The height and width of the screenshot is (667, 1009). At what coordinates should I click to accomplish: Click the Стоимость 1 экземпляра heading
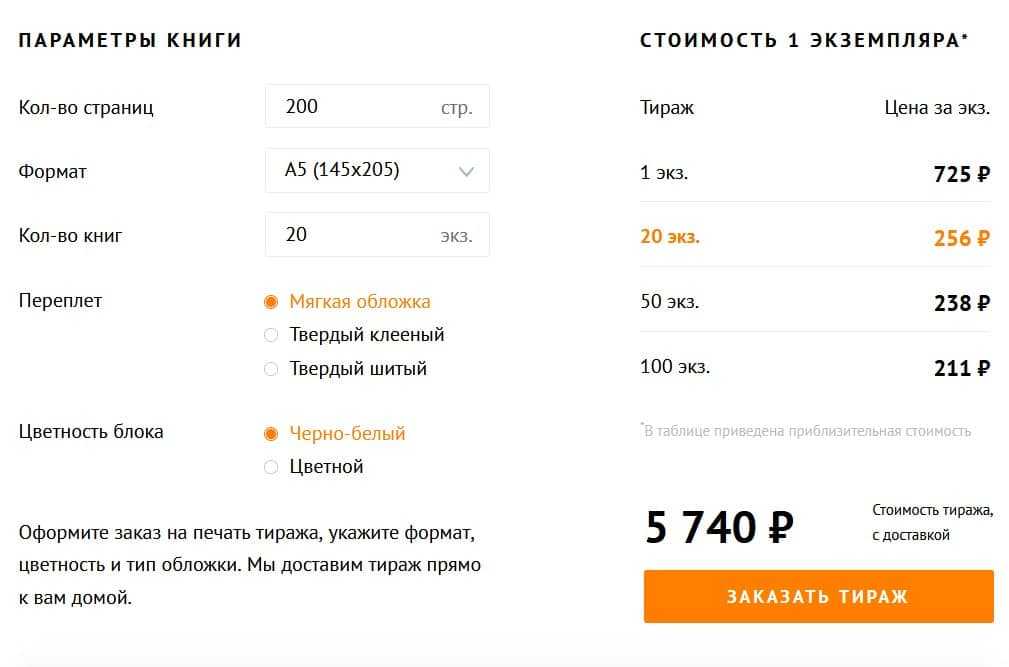click(804, 41)
